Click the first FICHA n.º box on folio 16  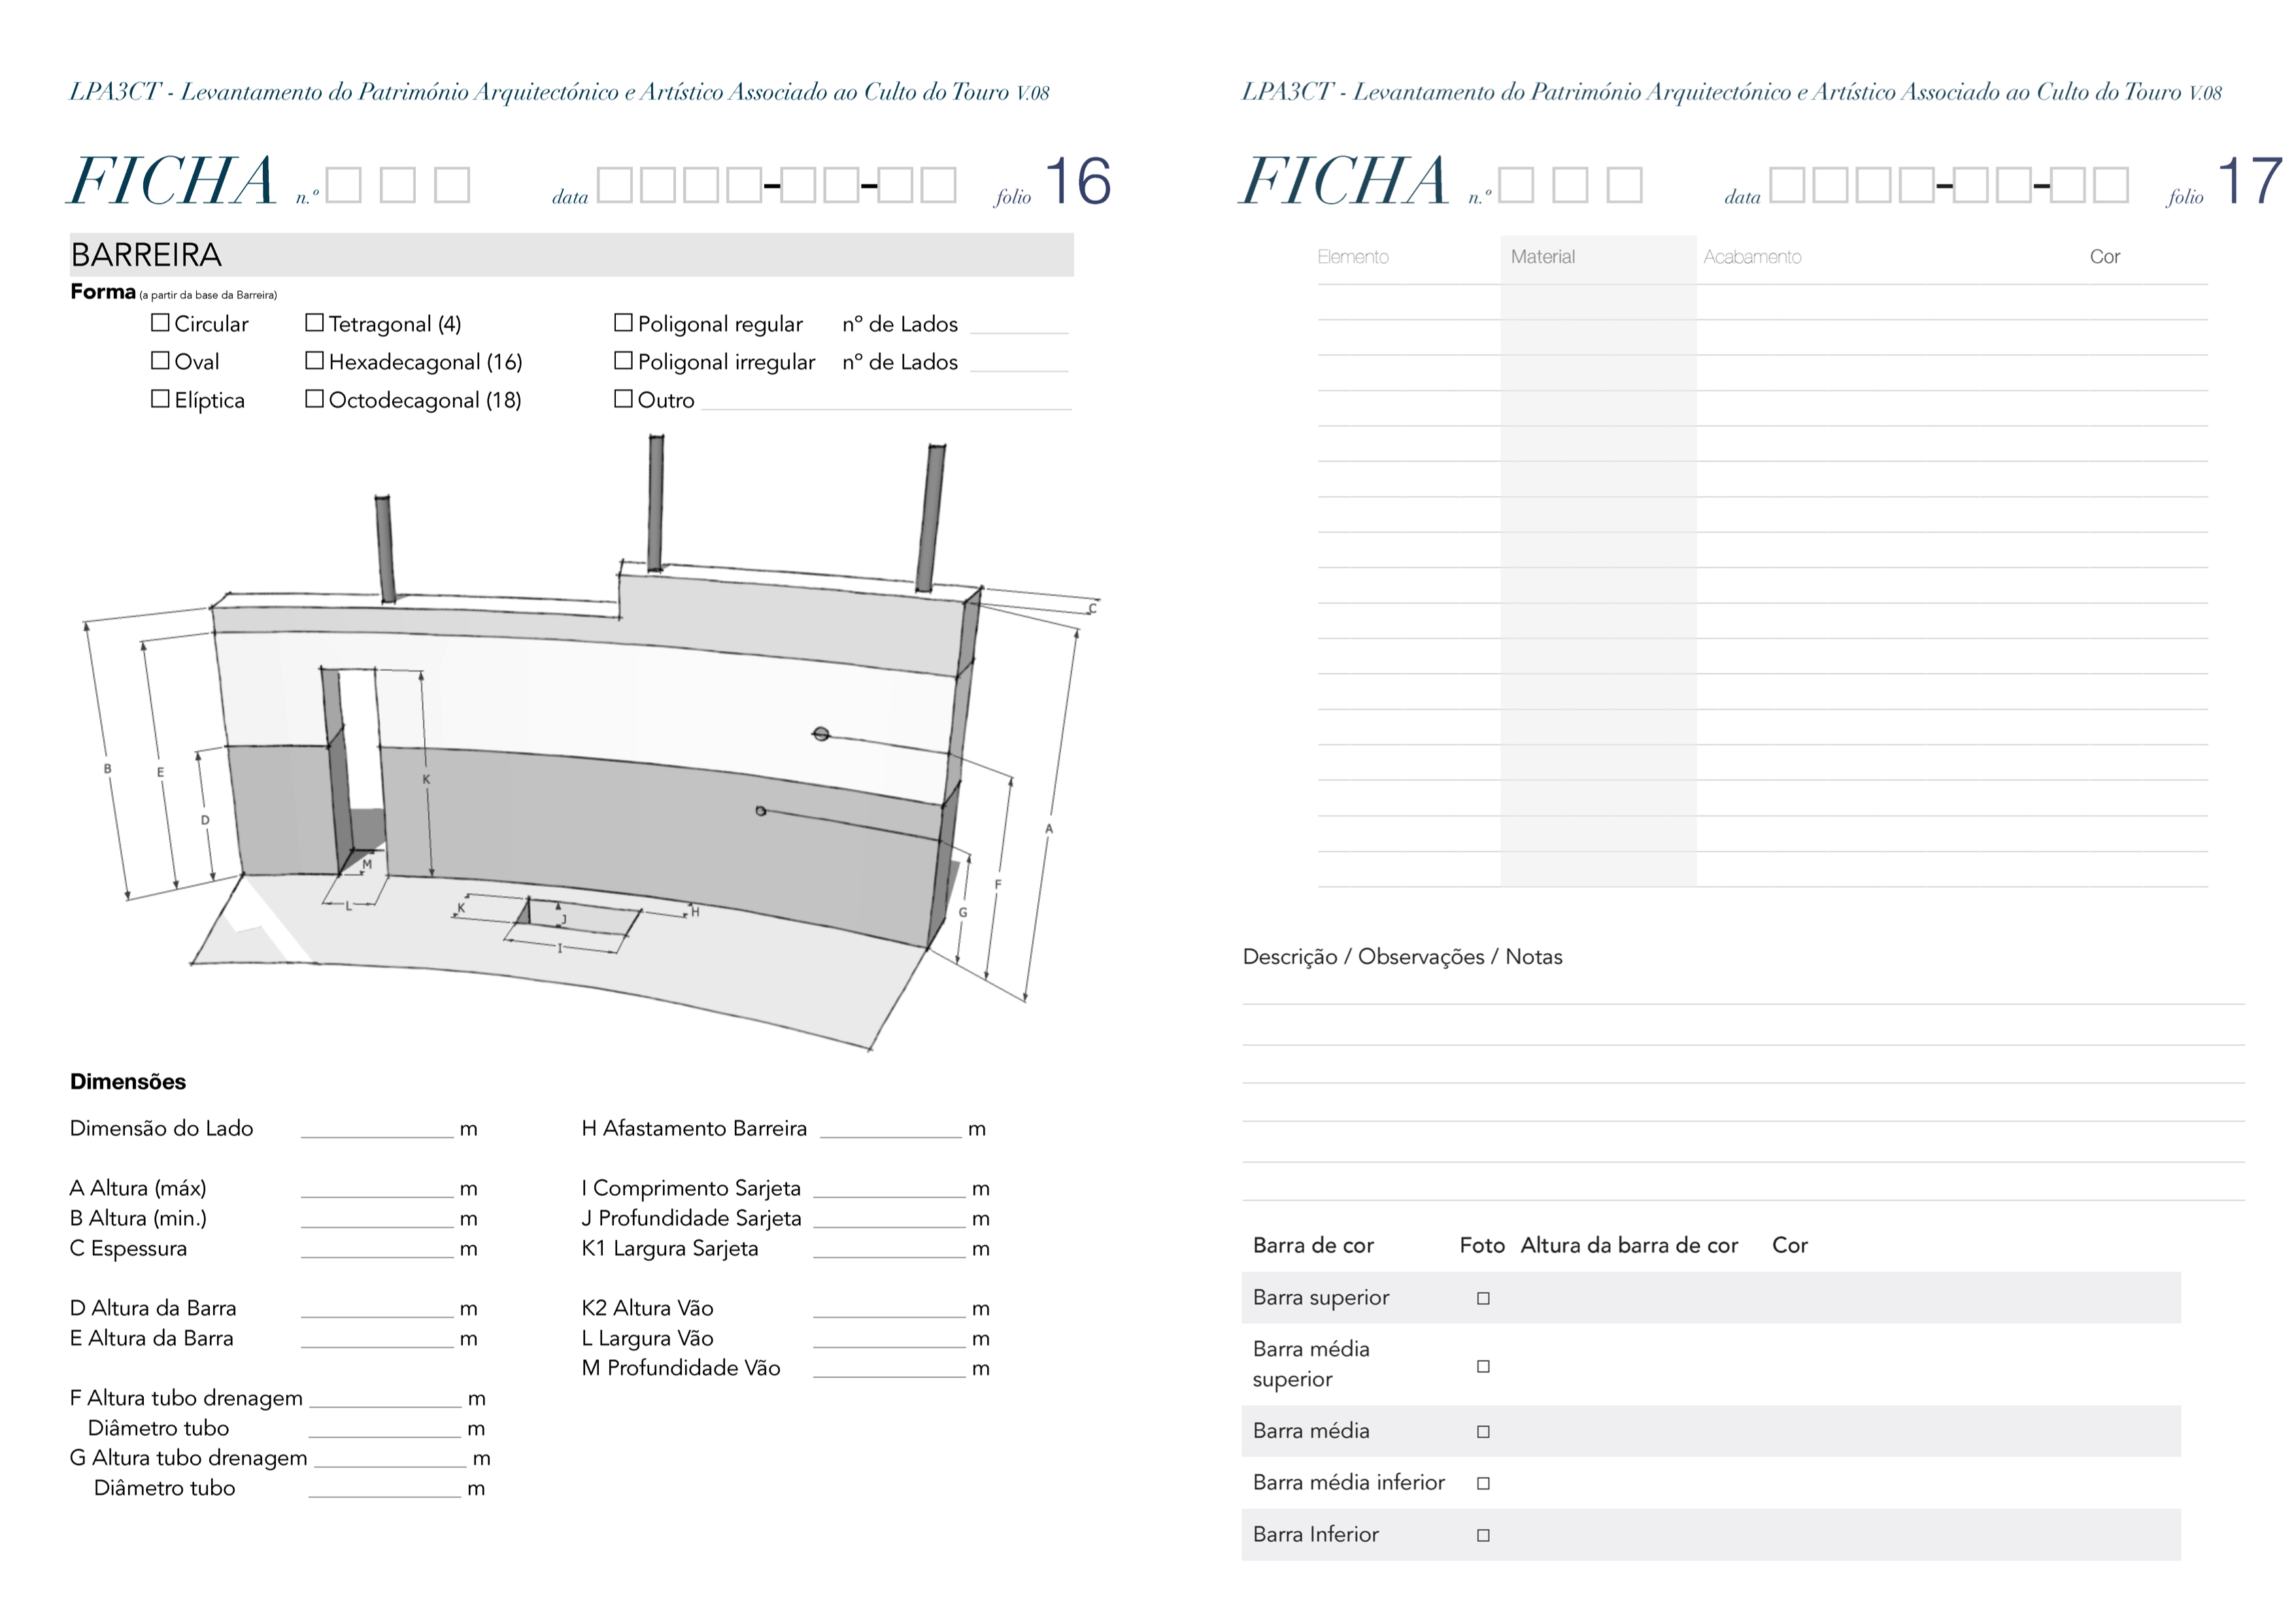(x=343, y=185)
